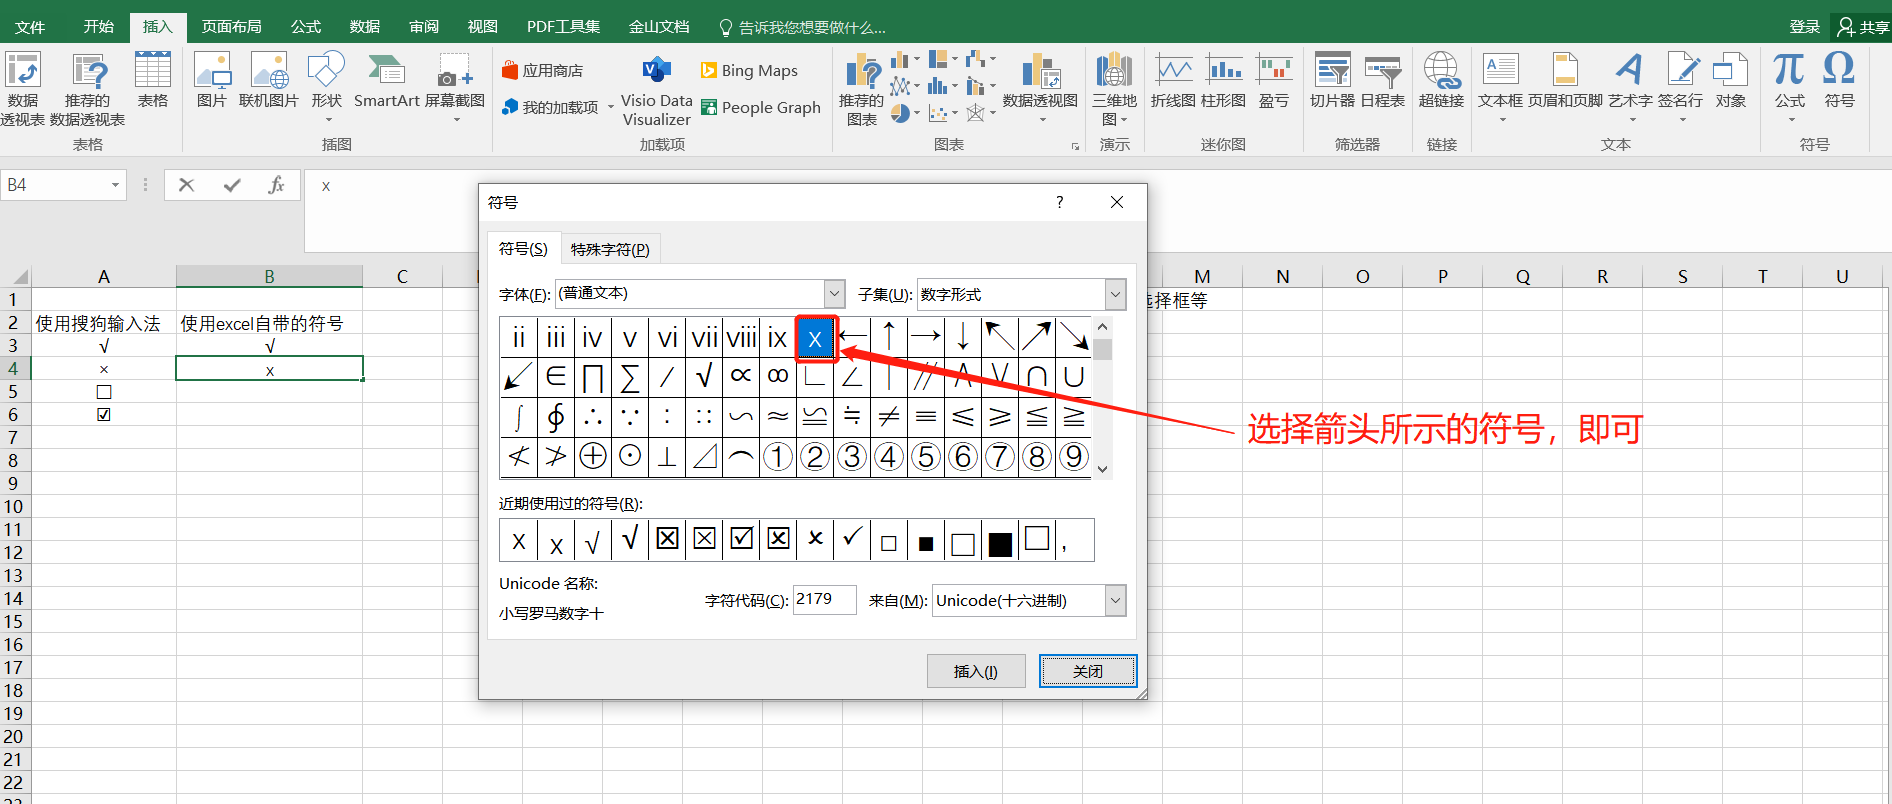This screenshot has width=1892, height=804.
Task: Click the empty box symbol in A5
Action: click(x=104, y=392)
